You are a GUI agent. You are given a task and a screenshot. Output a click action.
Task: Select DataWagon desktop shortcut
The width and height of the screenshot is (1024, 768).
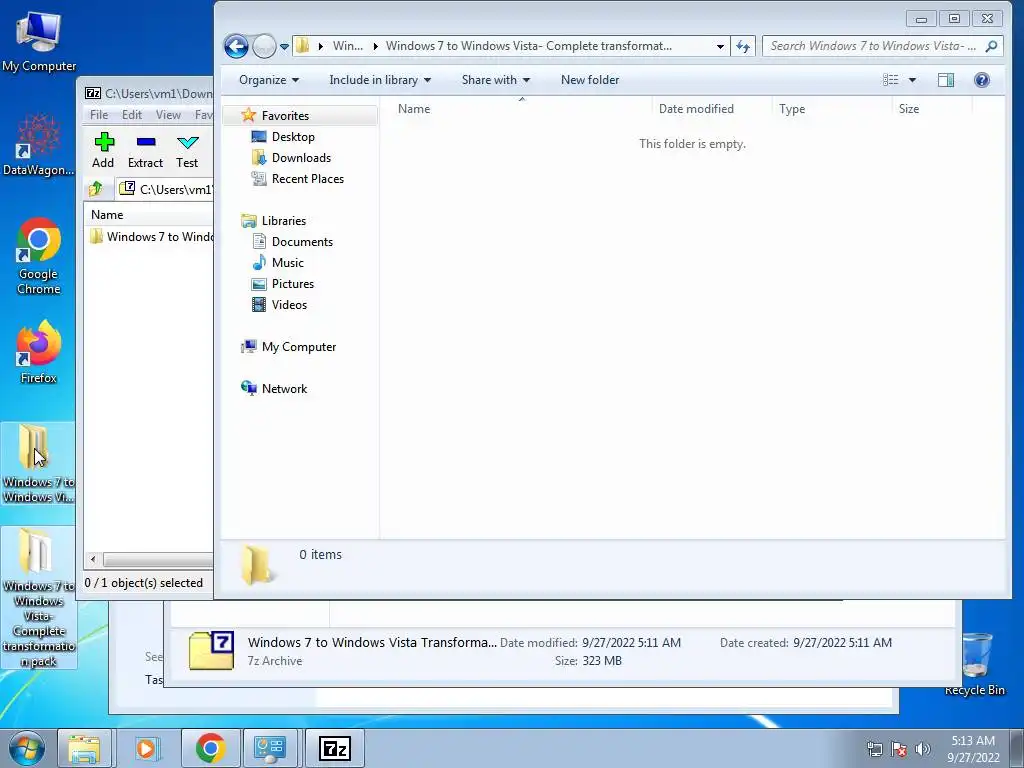point(39,145)
